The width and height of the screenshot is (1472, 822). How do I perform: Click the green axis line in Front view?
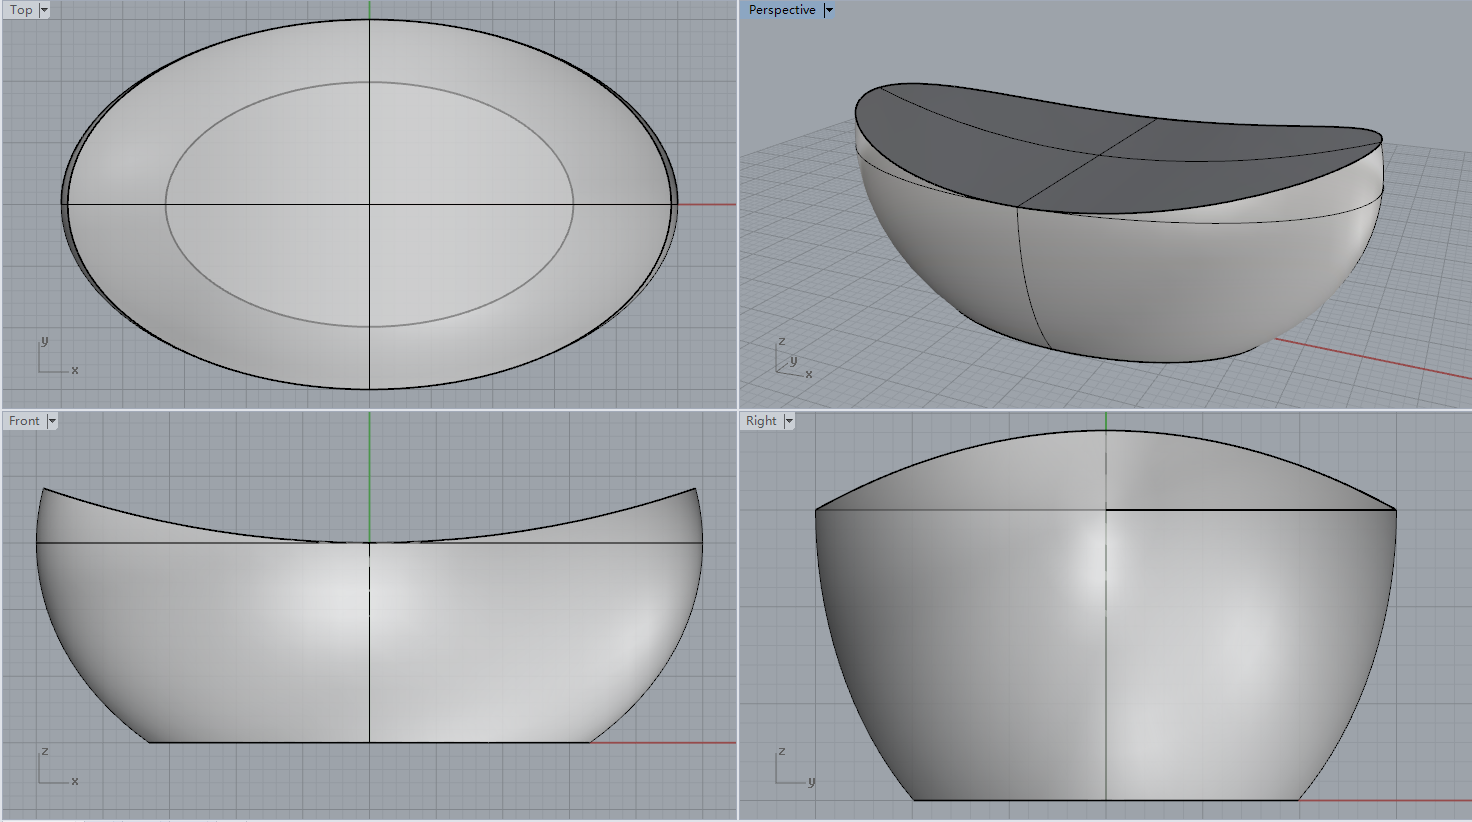[x=370, y=470]
